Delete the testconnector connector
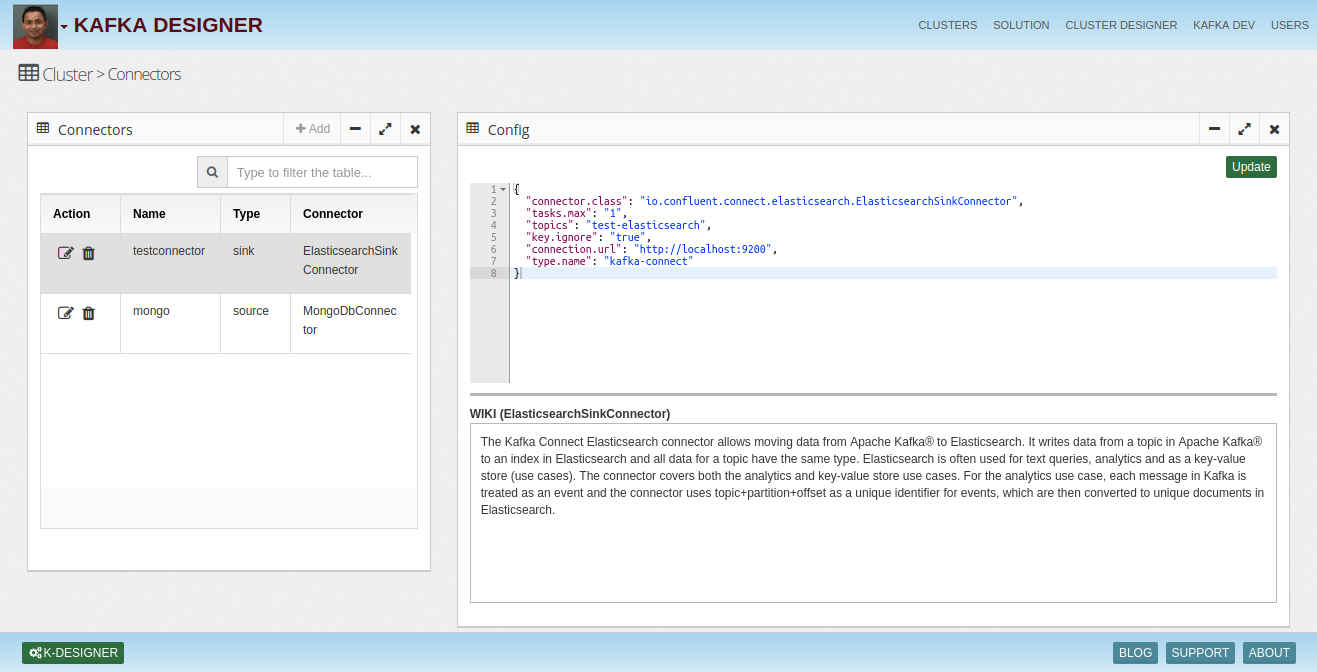Image resolution: width=1317 pixels, height=672 pixels. click(x=88, y=254)
